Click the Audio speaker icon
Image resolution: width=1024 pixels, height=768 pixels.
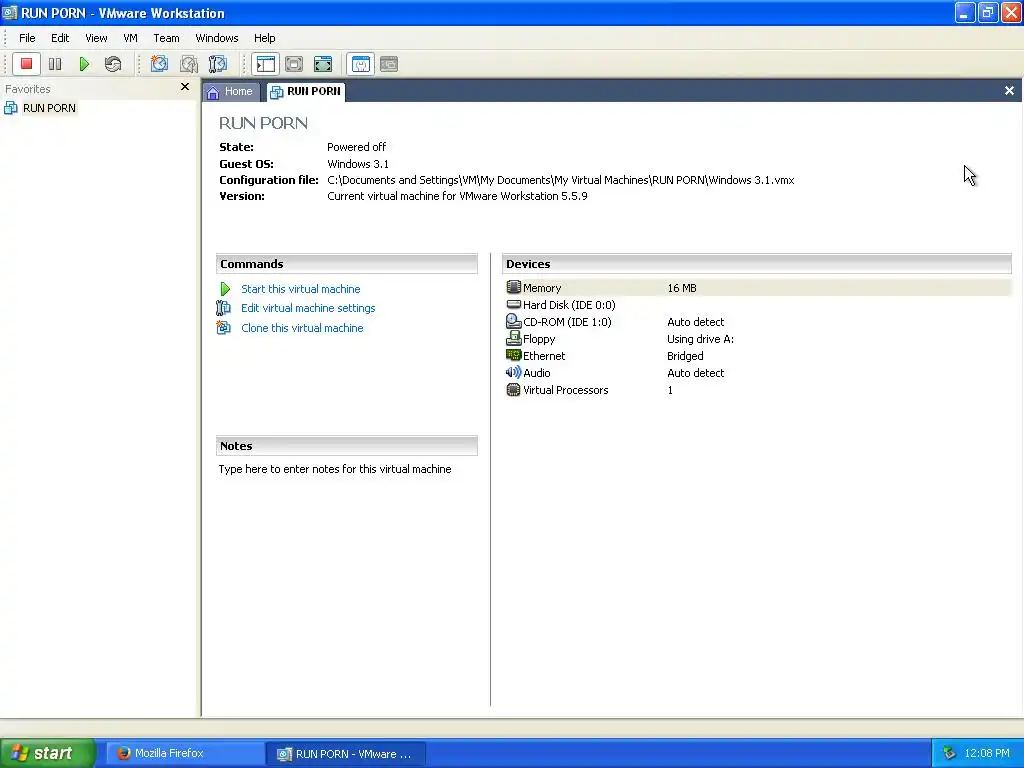[x=513, y=372]
